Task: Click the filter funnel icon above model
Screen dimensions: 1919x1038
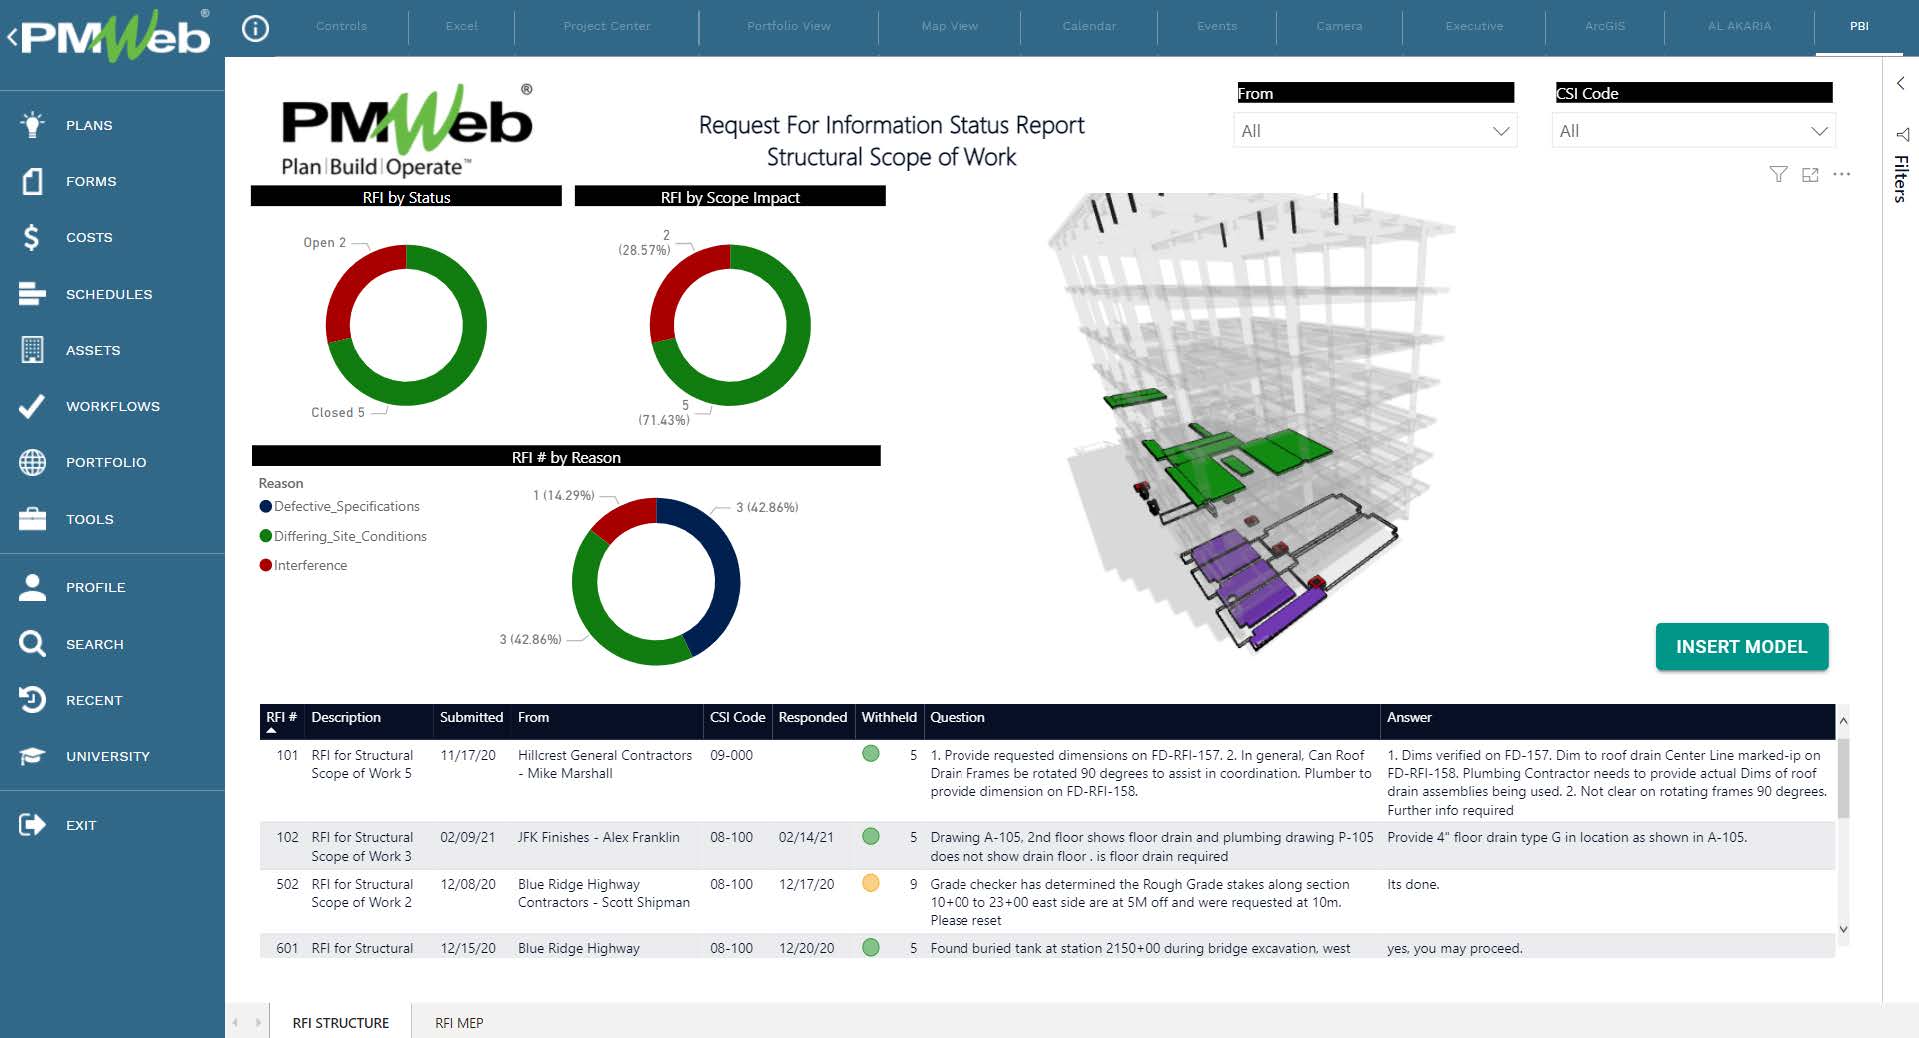Action: coord(1778,174)
